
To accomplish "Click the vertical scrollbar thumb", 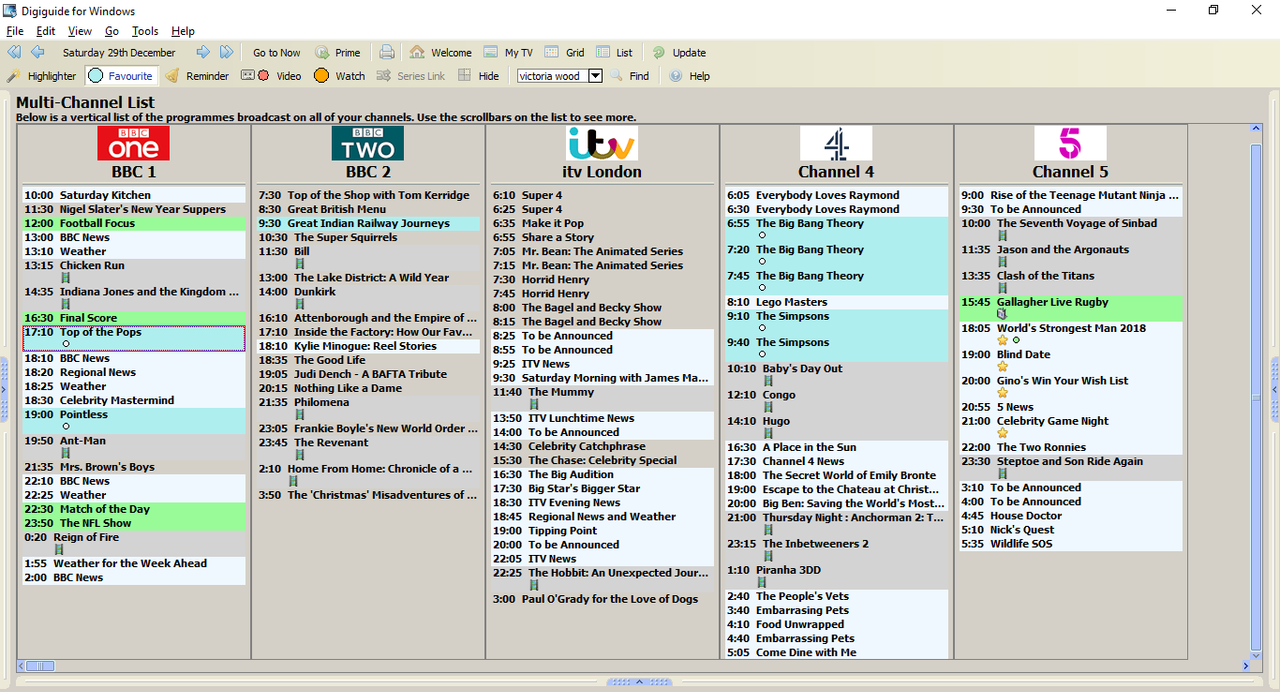I will [x=1256, y=395].
